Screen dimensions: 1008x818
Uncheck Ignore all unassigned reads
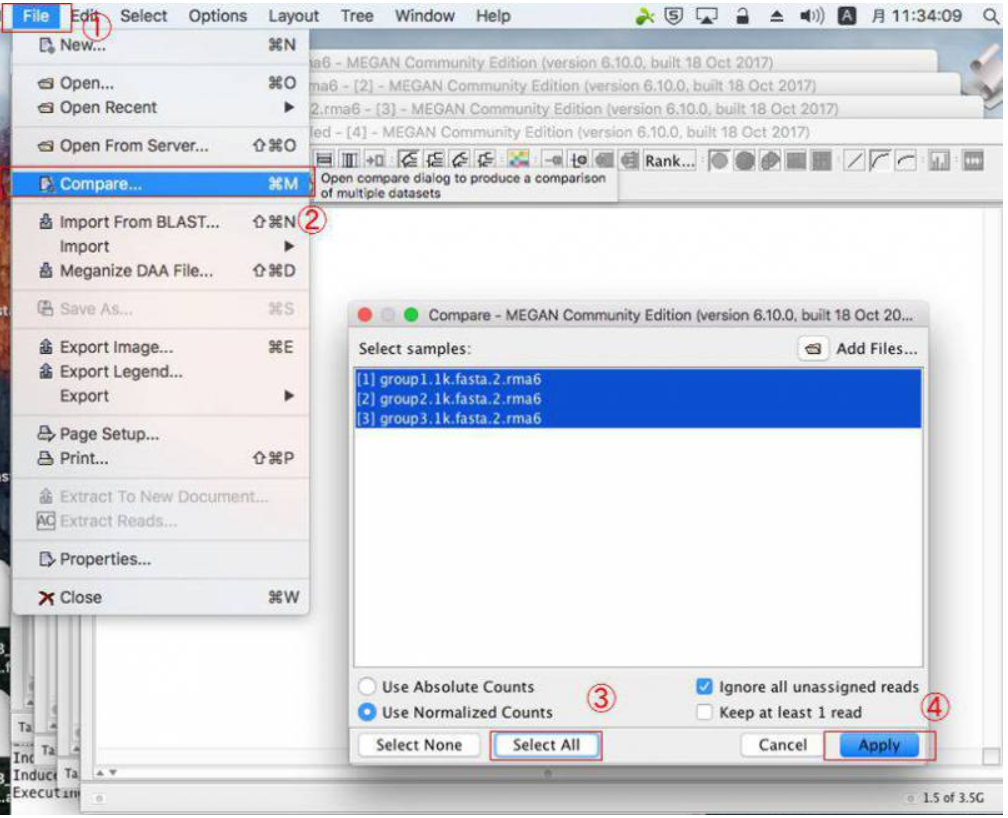tap(705, 687)
